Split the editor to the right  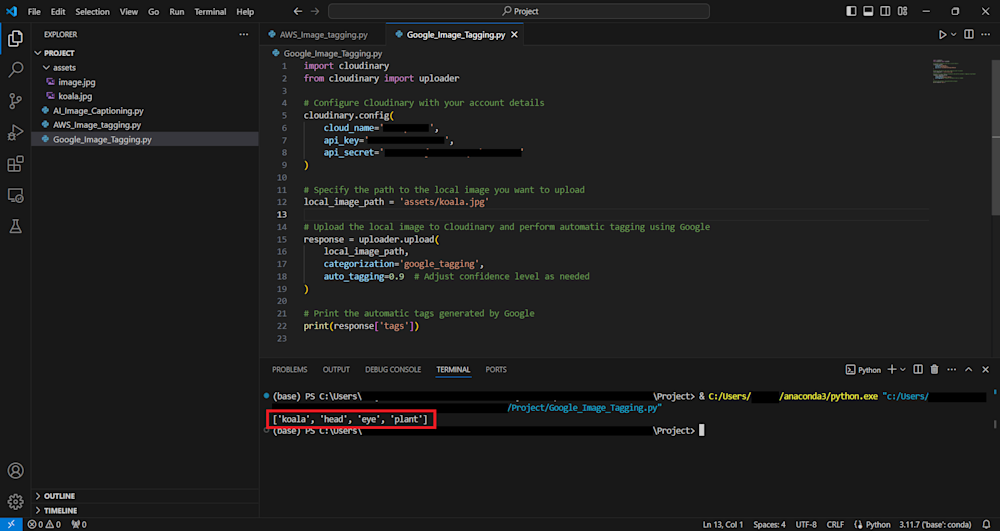969,34
